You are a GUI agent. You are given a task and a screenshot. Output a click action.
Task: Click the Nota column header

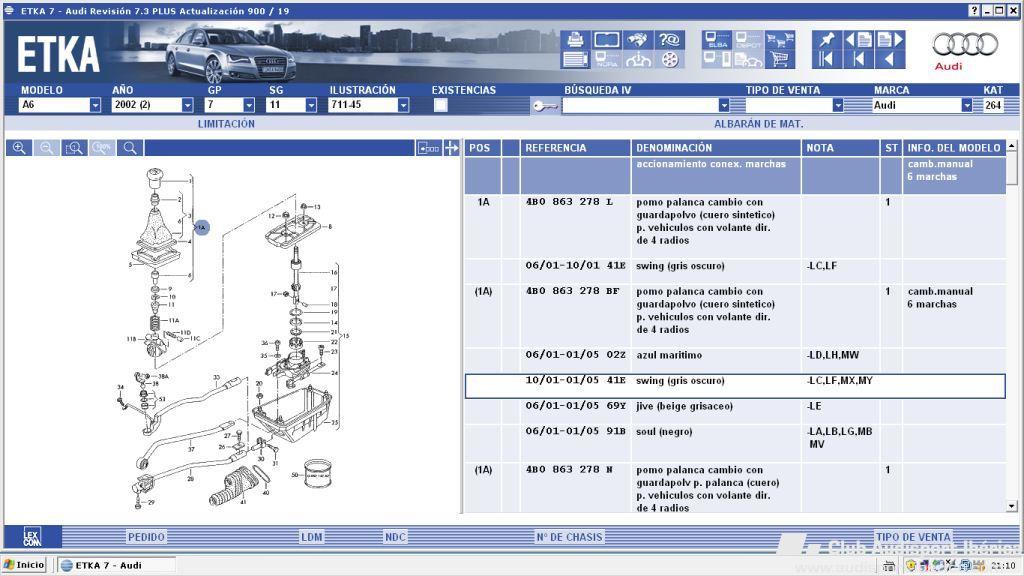pos(840,148)
